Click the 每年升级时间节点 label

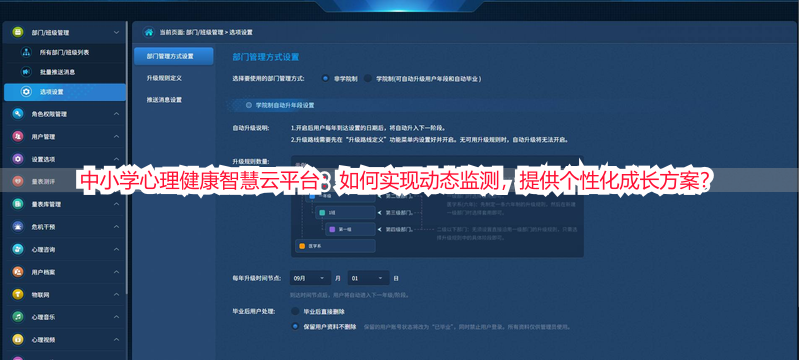[257, 278]
